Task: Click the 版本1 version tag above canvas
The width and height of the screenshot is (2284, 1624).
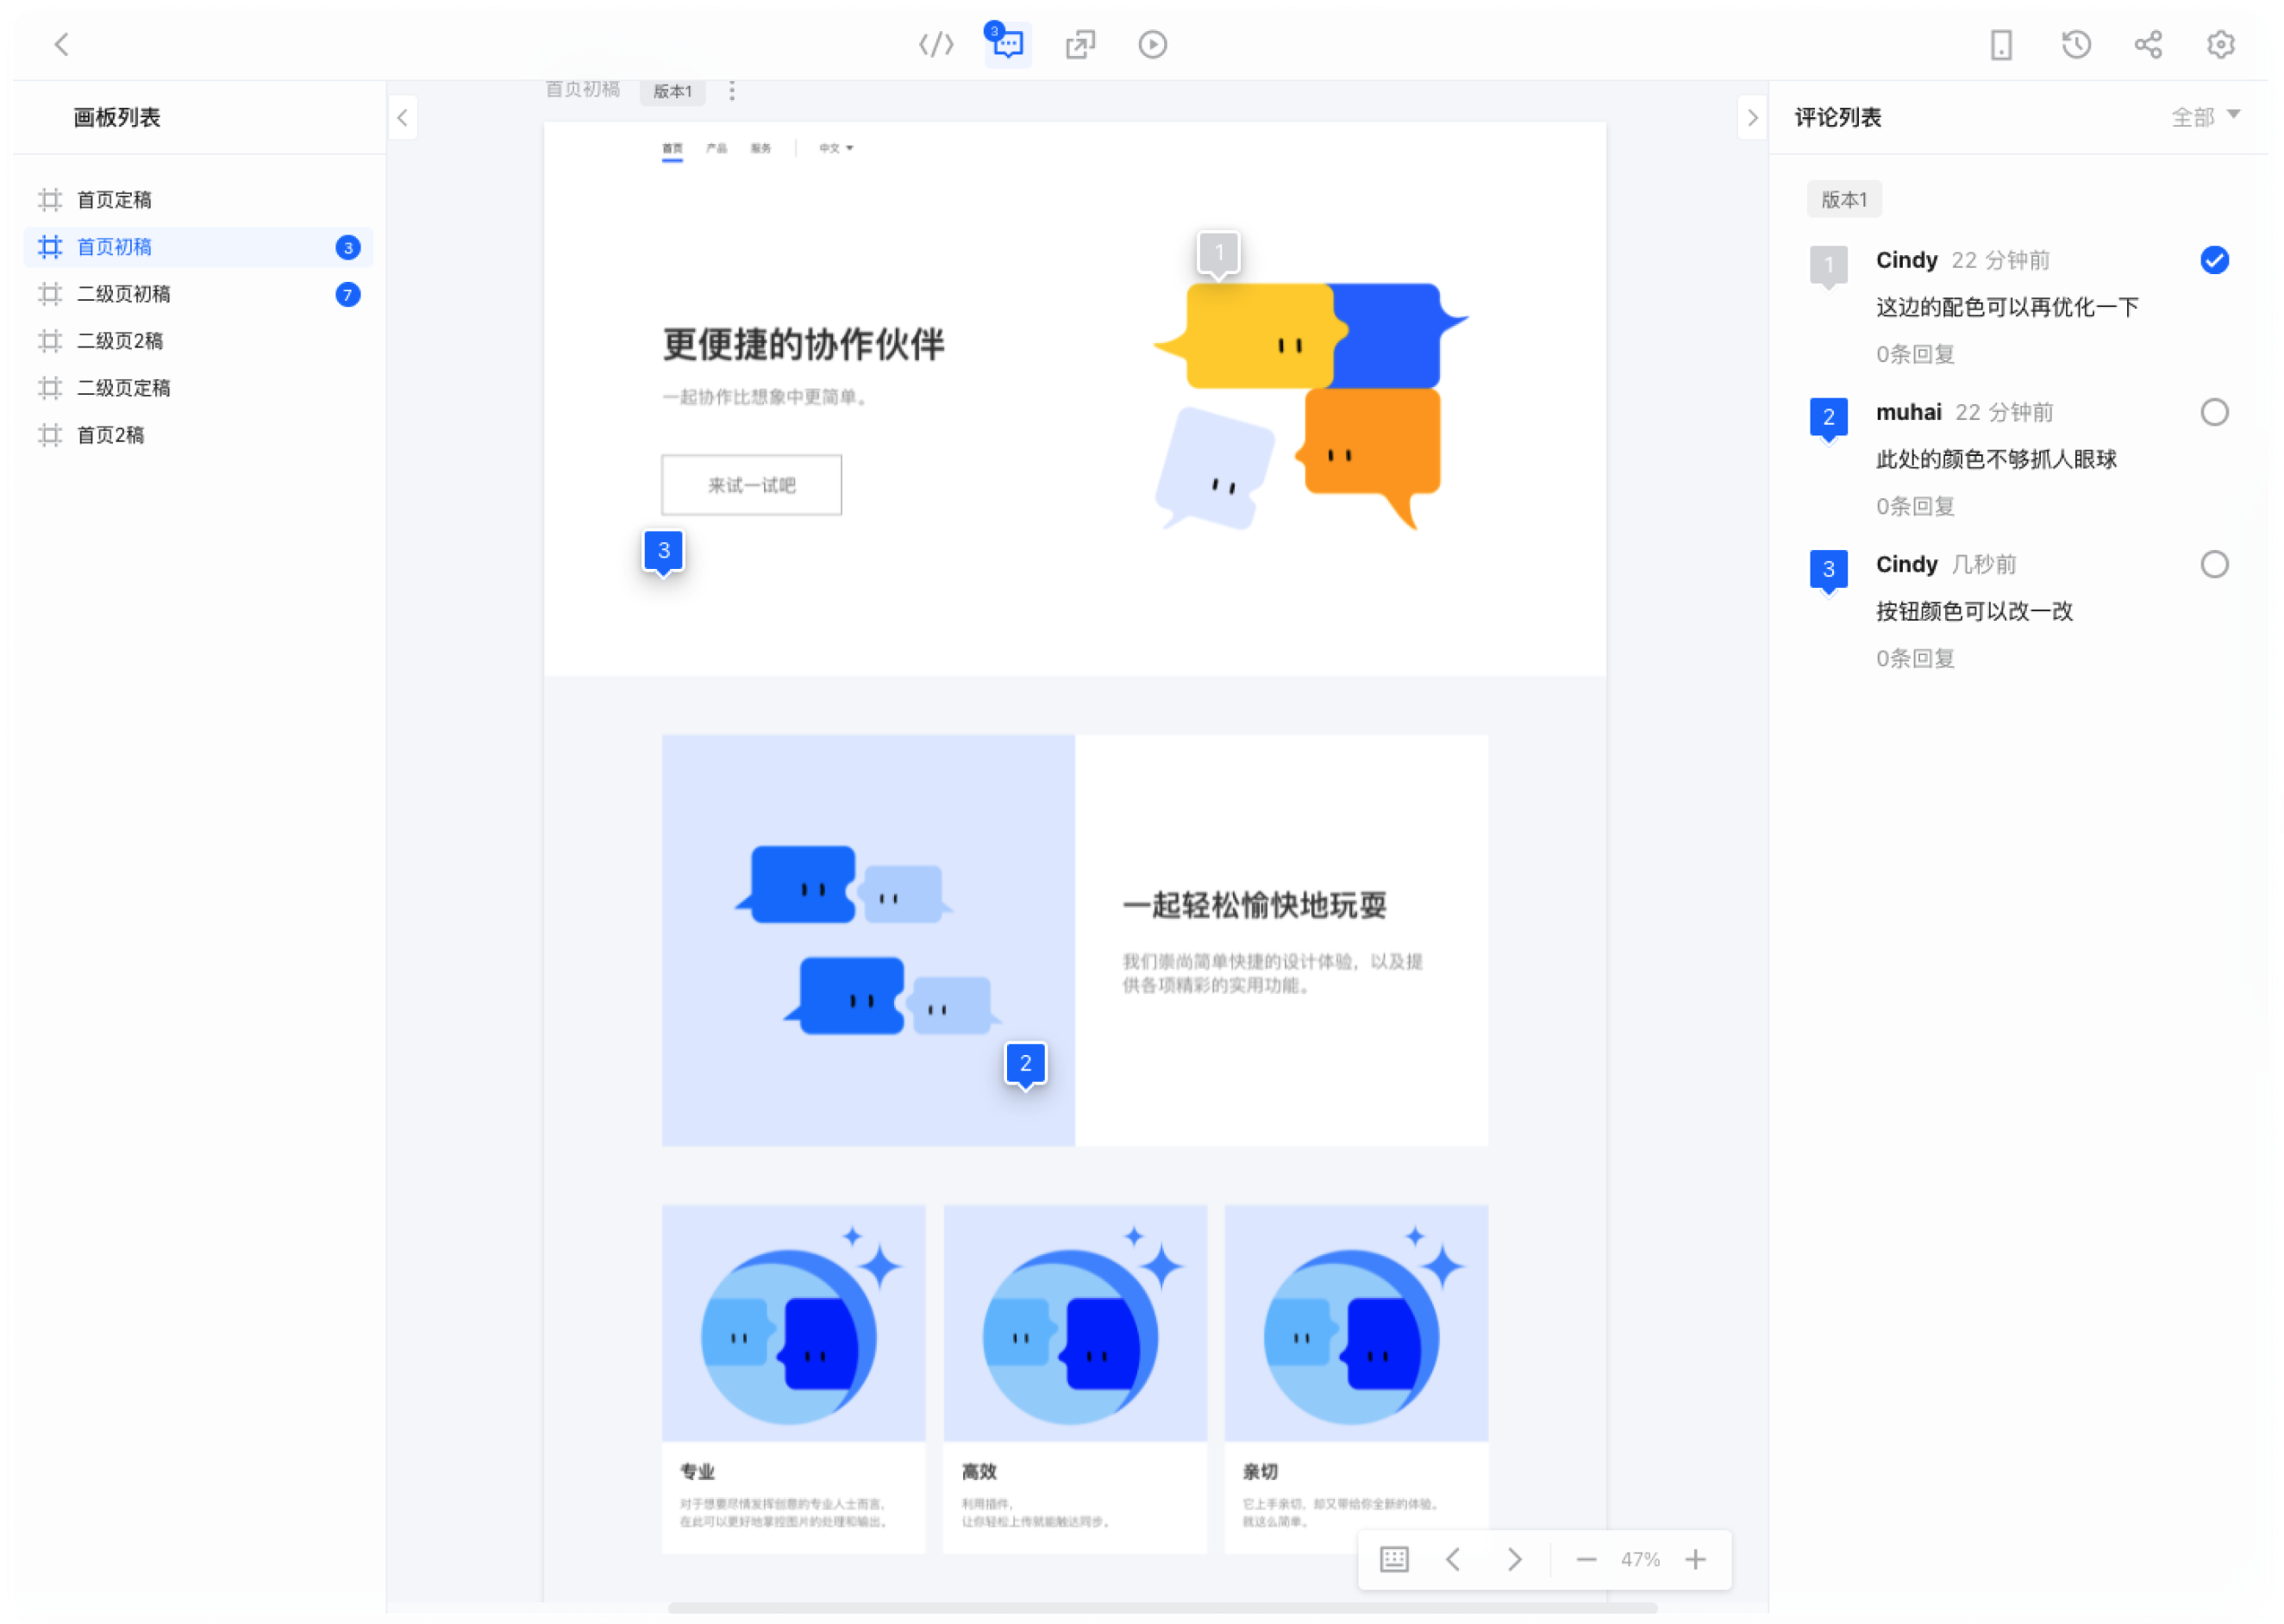Action: 672,91
